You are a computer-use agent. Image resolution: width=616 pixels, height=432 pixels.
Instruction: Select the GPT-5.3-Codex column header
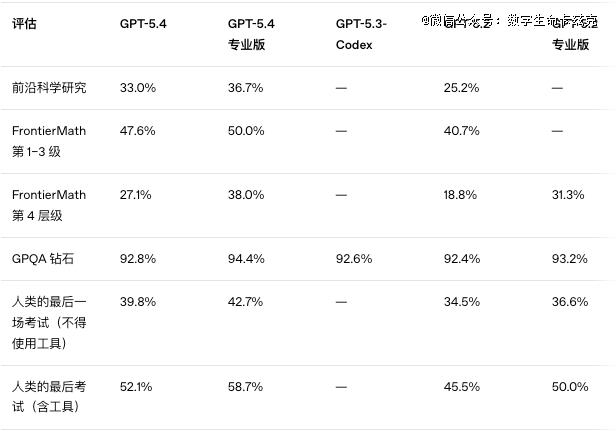point(361,33)
